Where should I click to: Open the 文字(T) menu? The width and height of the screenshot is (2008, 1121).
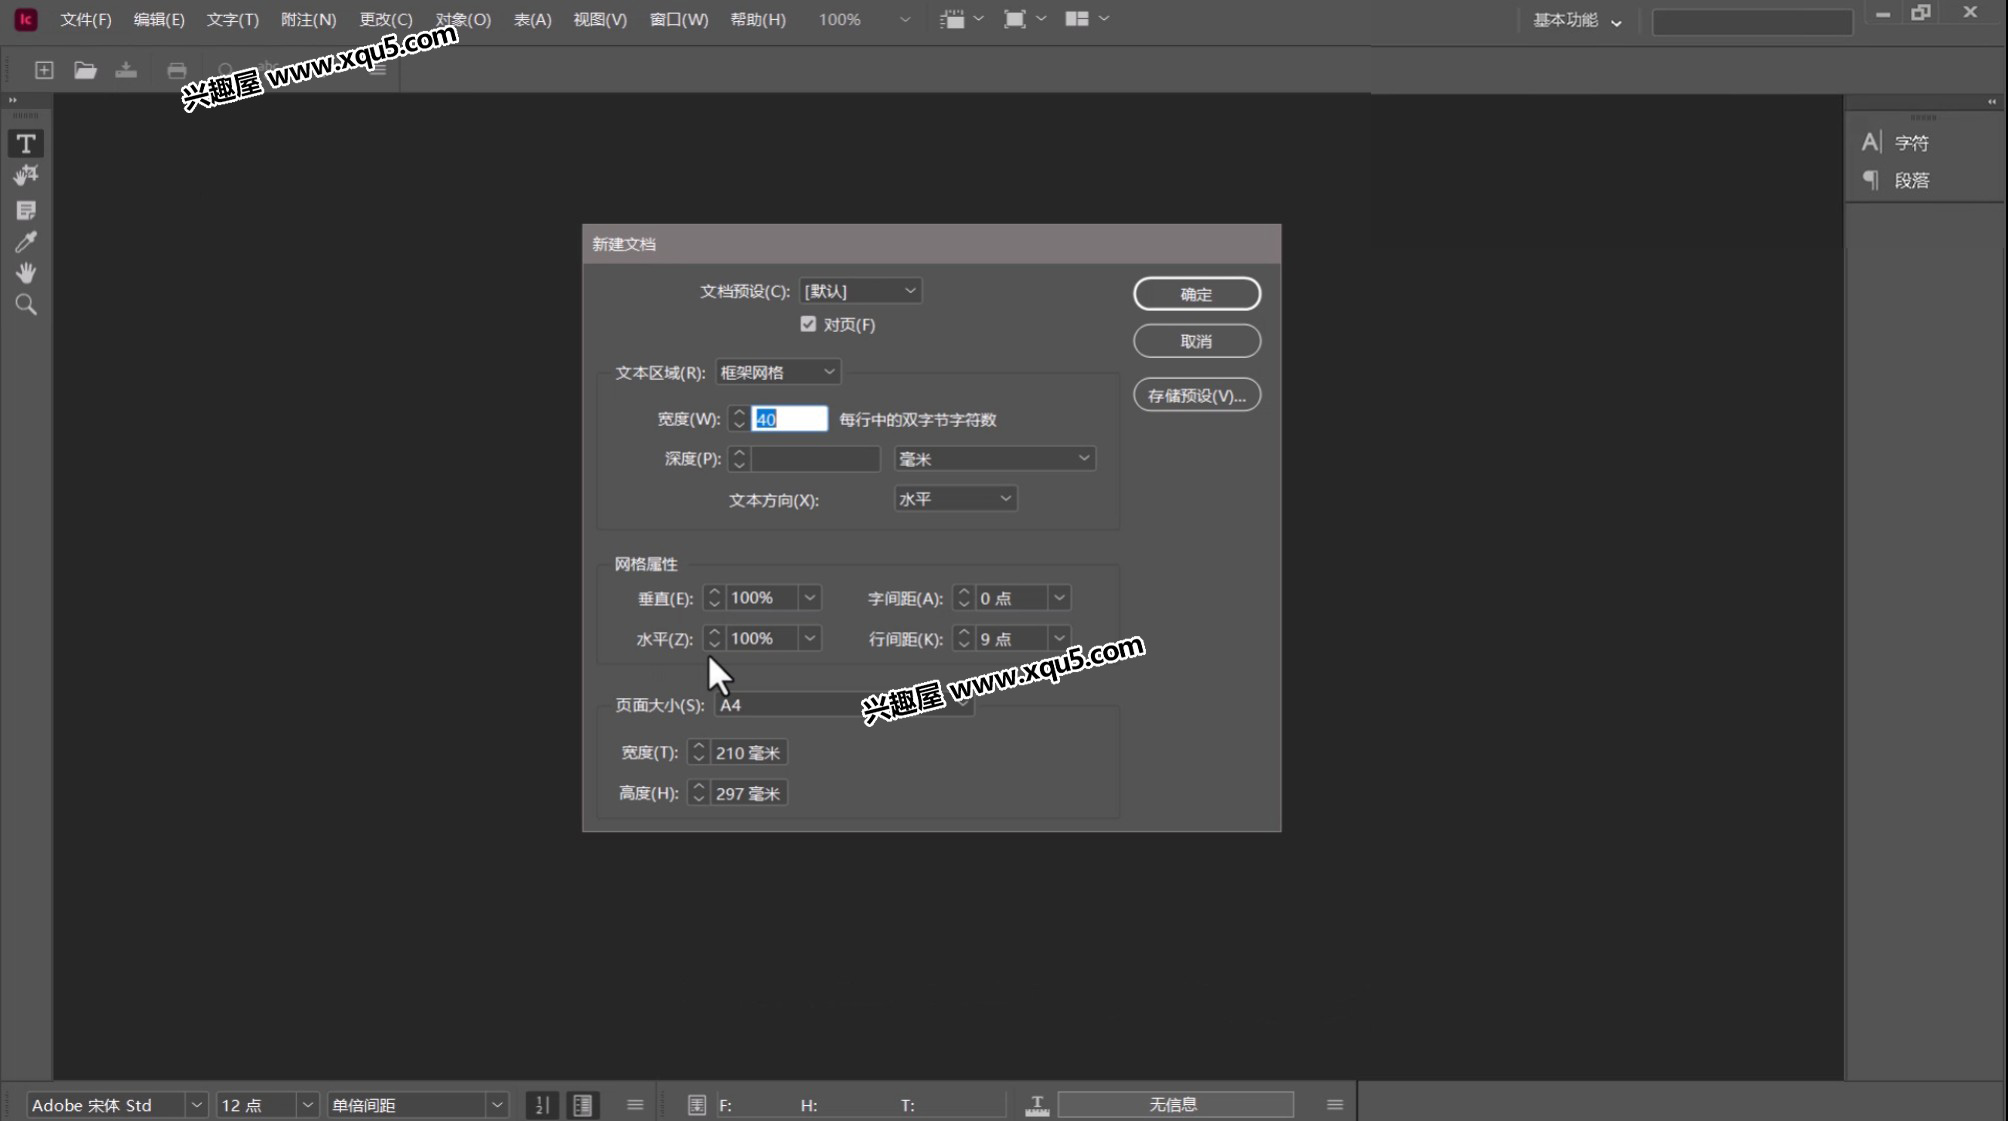(232, 19)
